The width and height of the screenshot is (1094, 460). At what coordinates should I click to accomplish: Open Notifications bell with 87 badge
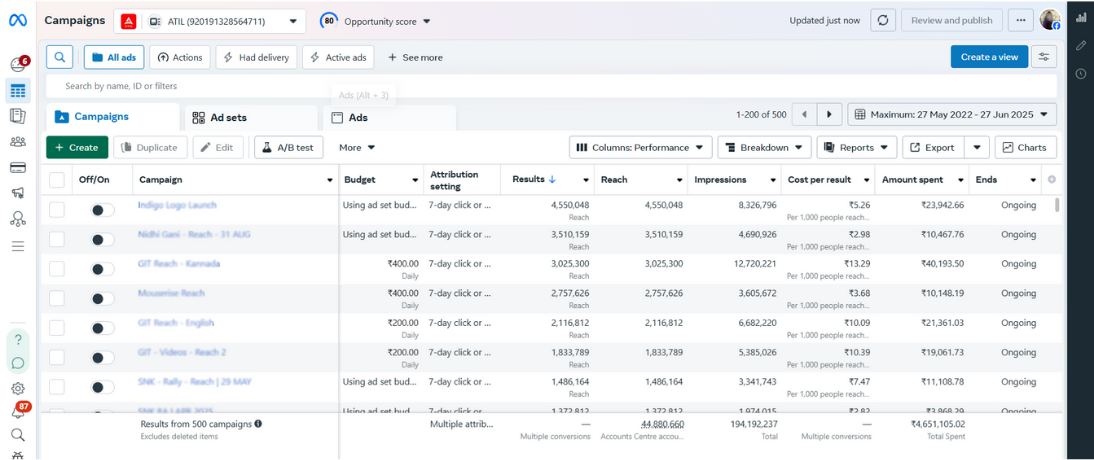coord(19,412)
